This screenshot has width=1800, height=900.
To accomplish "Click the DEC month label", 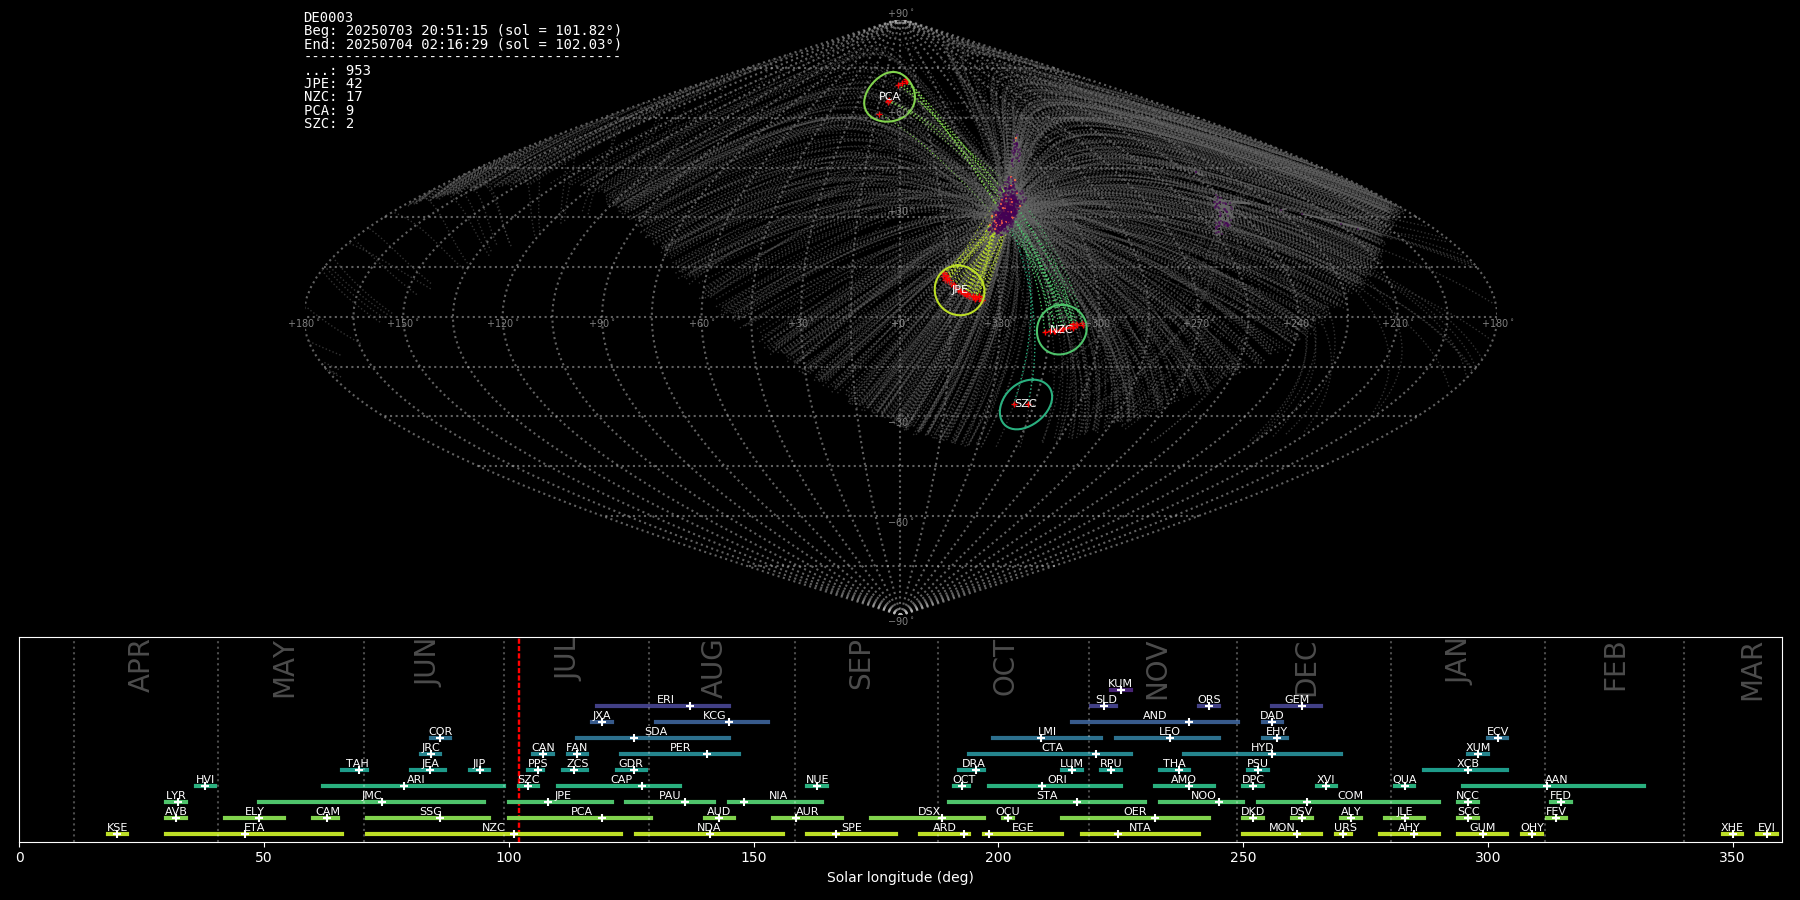I will click(1306, 669).
